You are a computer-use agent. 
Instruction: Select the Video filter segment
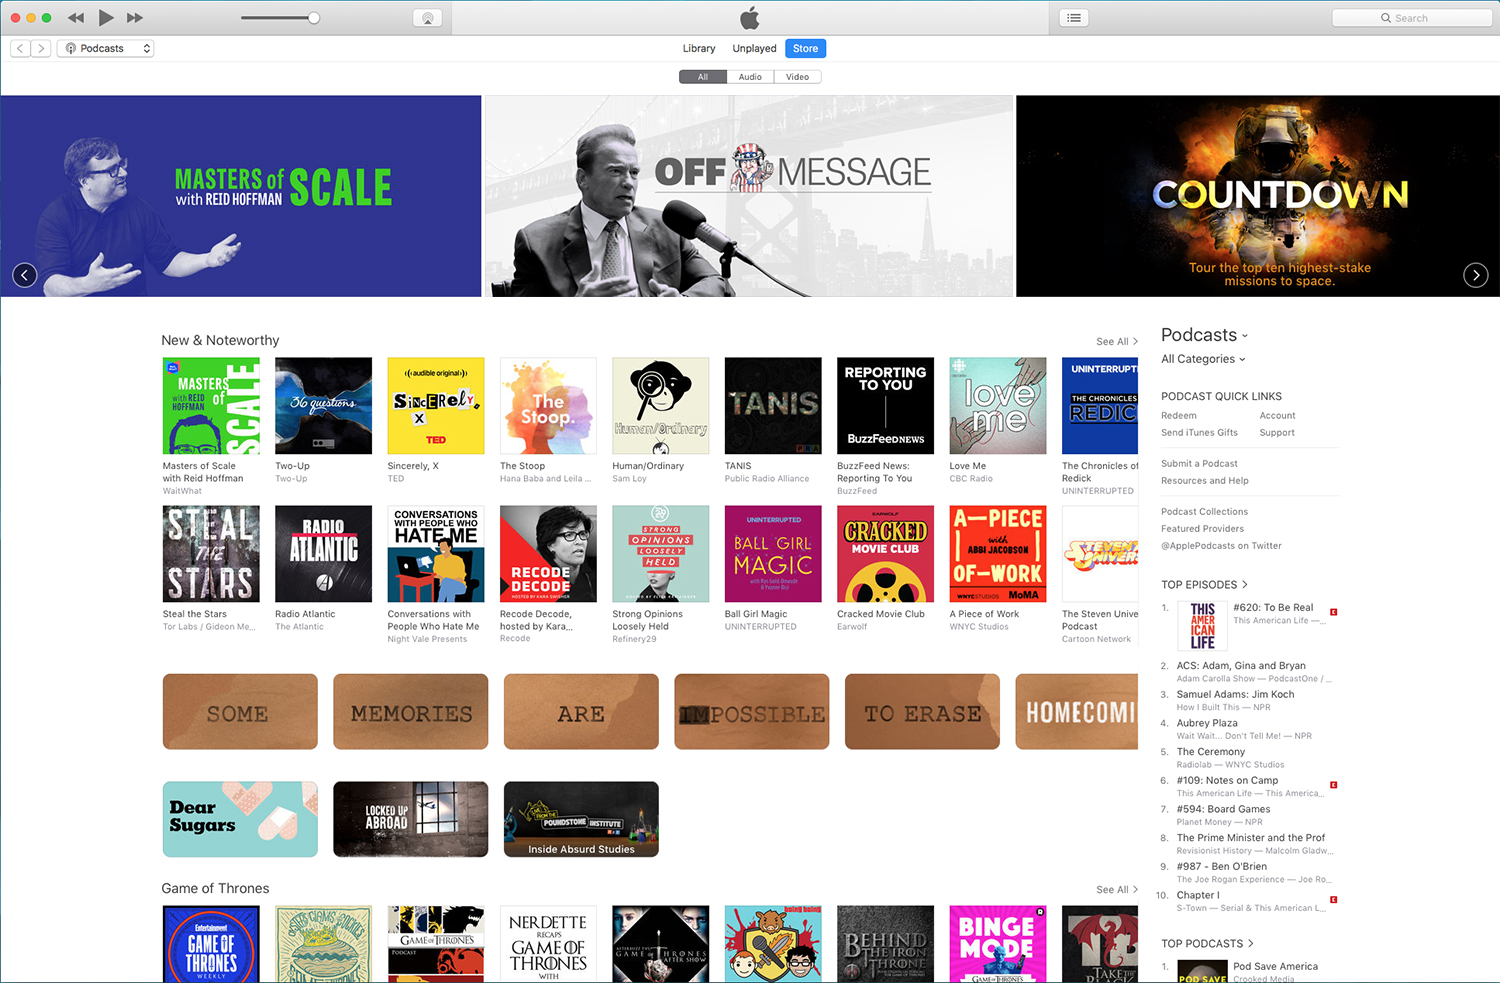pos(797,77)
